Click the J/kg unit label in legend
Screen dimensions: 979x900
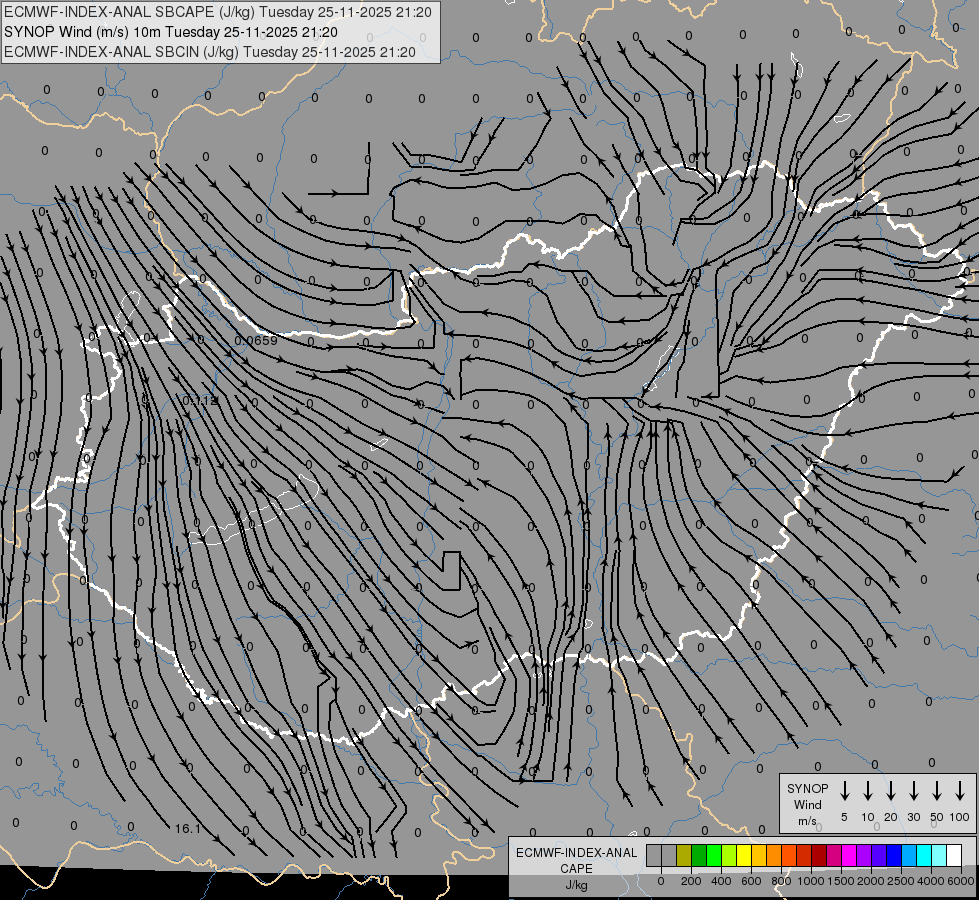[x=576, y=885]
